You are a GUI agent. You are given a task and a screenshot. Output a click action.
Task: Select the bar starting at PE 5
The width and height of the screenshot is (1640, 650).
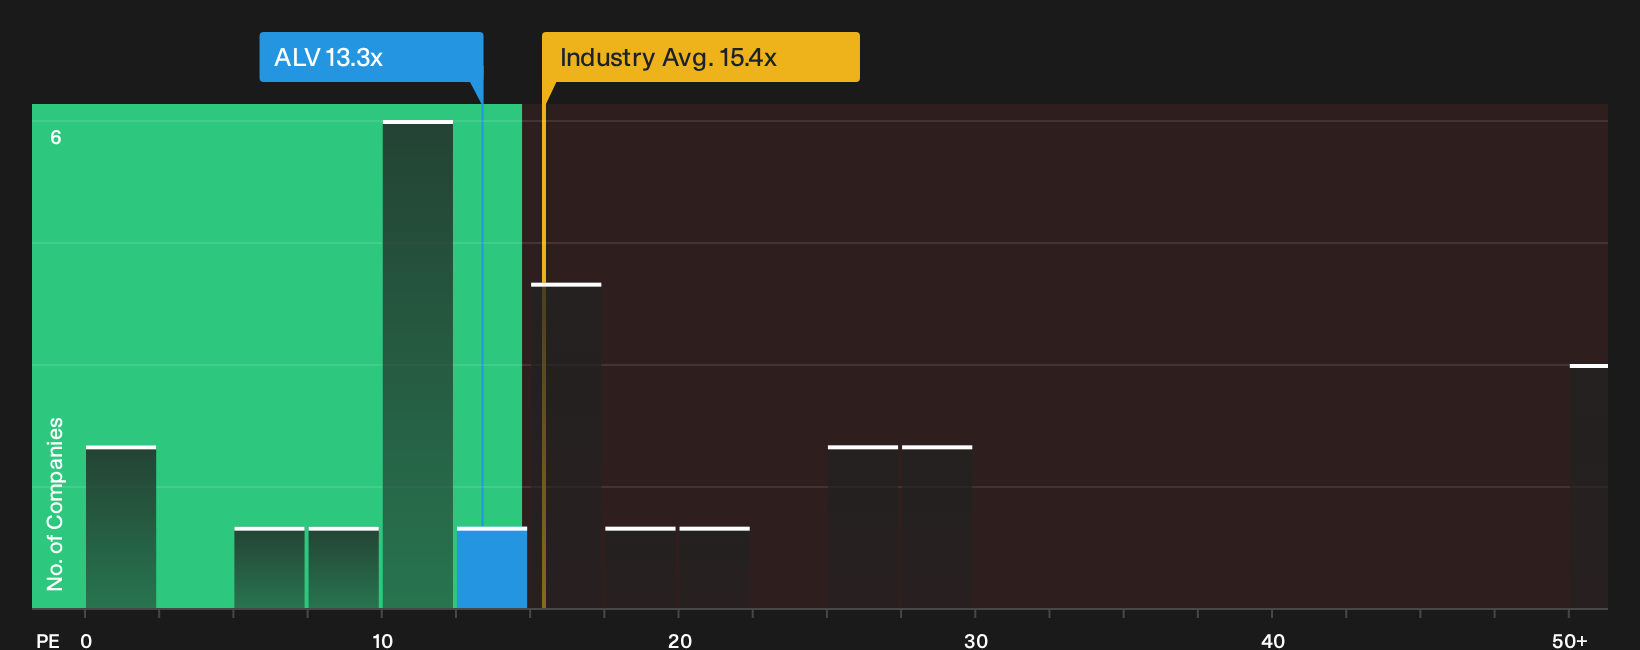coord(269,568)
